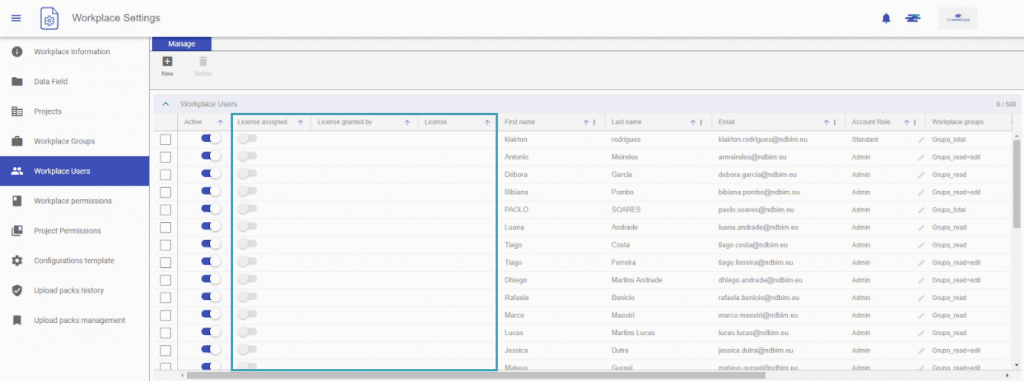Sort by Last name column arrow

coord(693,122)
